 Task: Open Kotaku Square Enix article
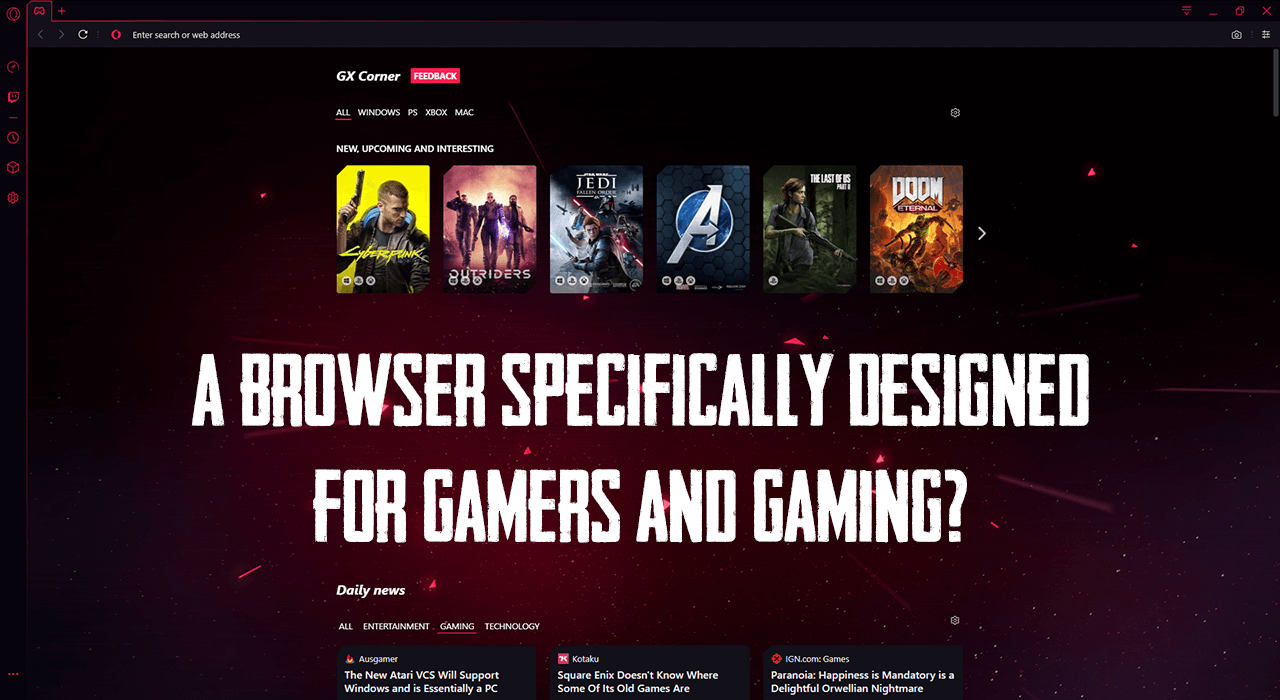click(x=650, y=673)
